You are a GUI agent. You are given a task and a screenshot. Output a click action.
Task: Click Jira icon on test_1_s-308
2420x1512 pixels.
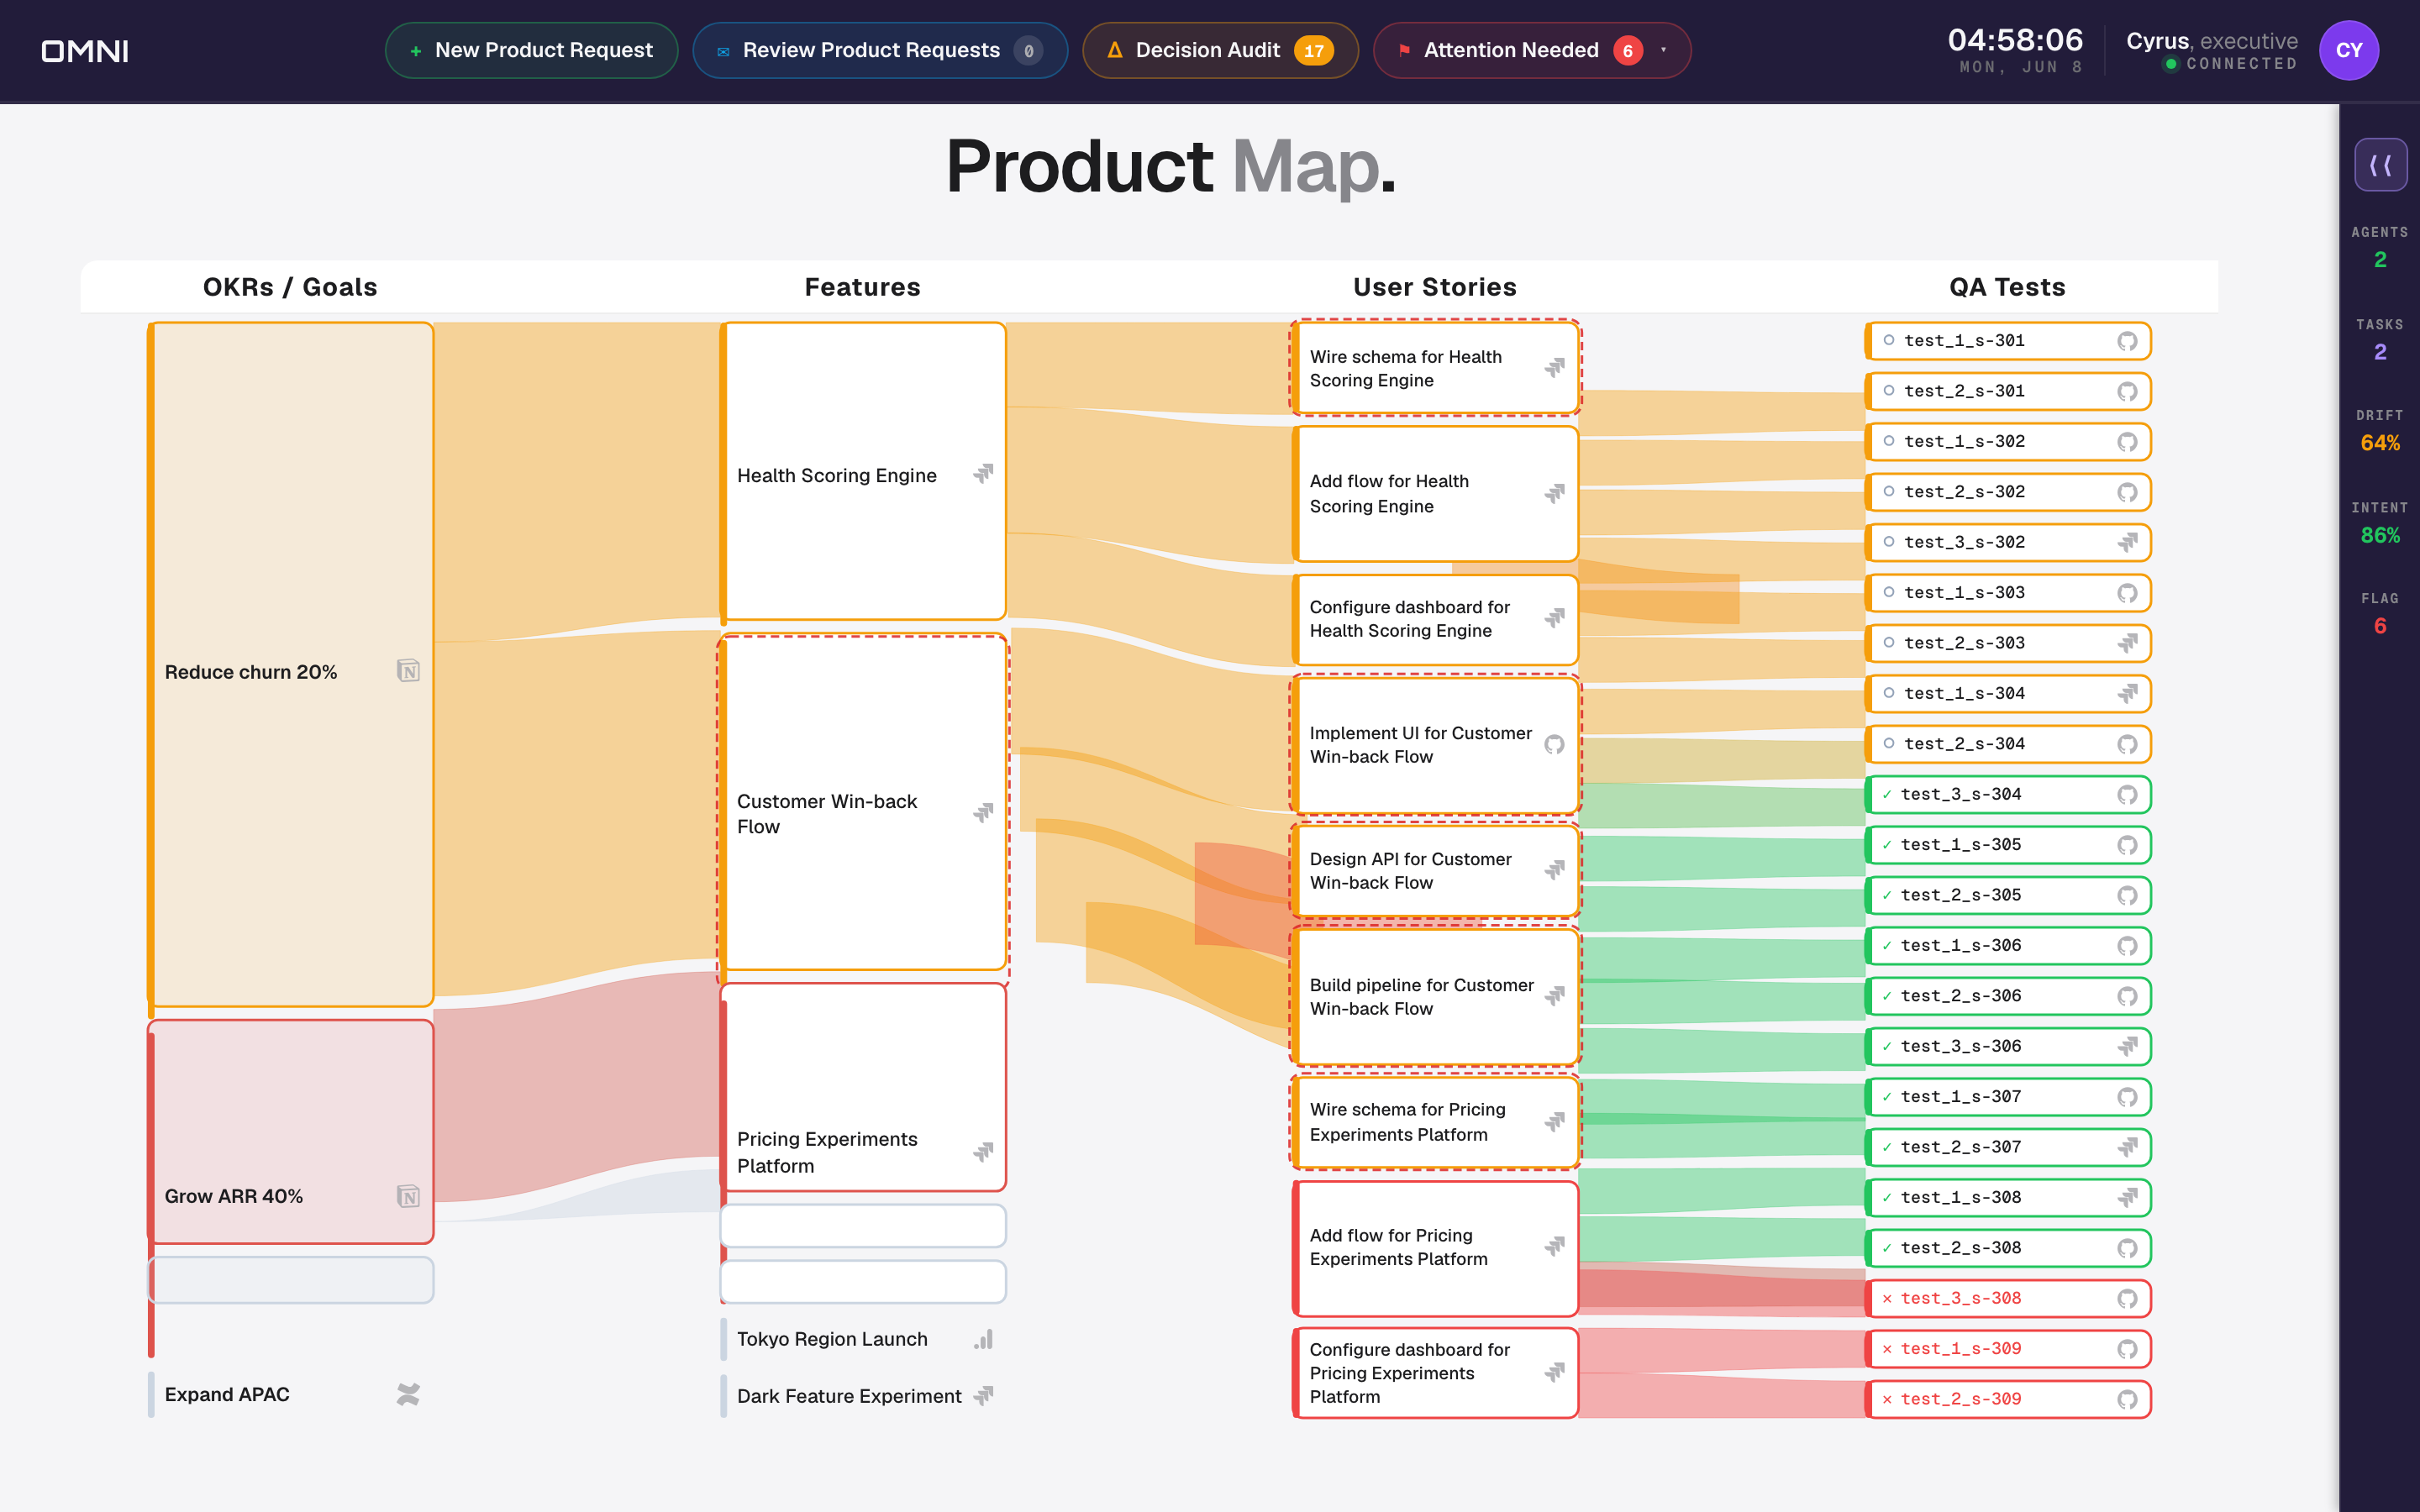coord(2127,1197)
